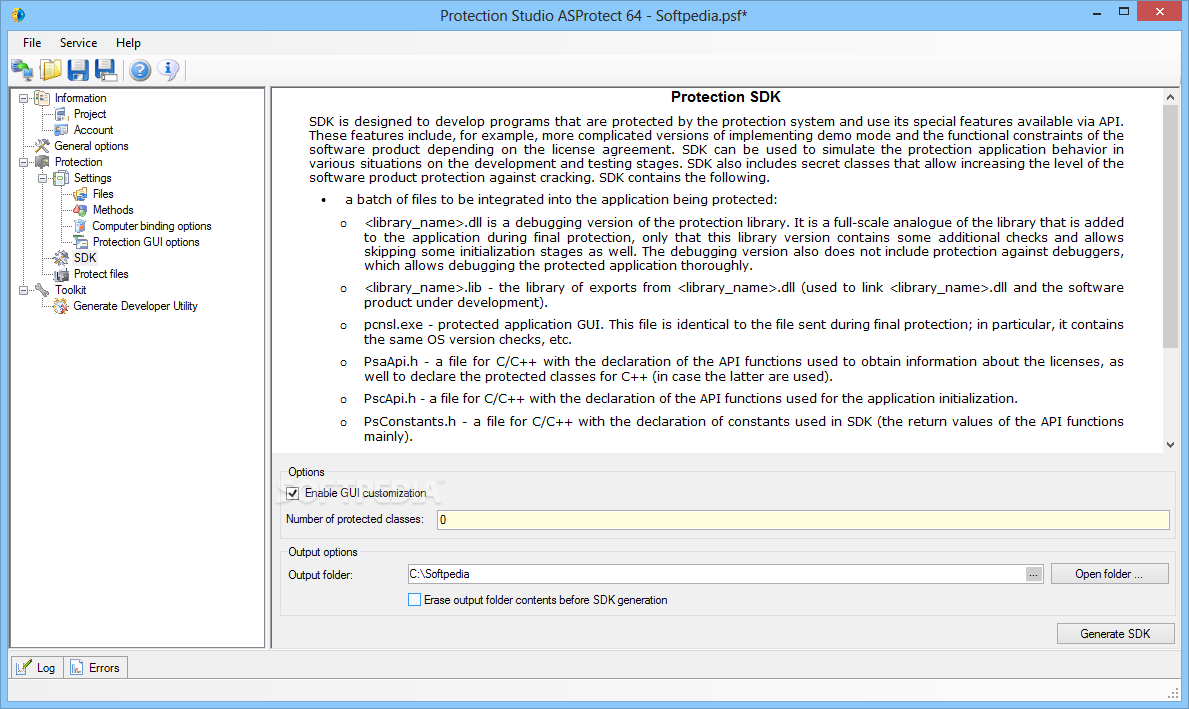Image resolution: width=1189 pixels, height=709 pixels.
Task: Focus the Number of protected classes field
Action: [x=803, y=519]
